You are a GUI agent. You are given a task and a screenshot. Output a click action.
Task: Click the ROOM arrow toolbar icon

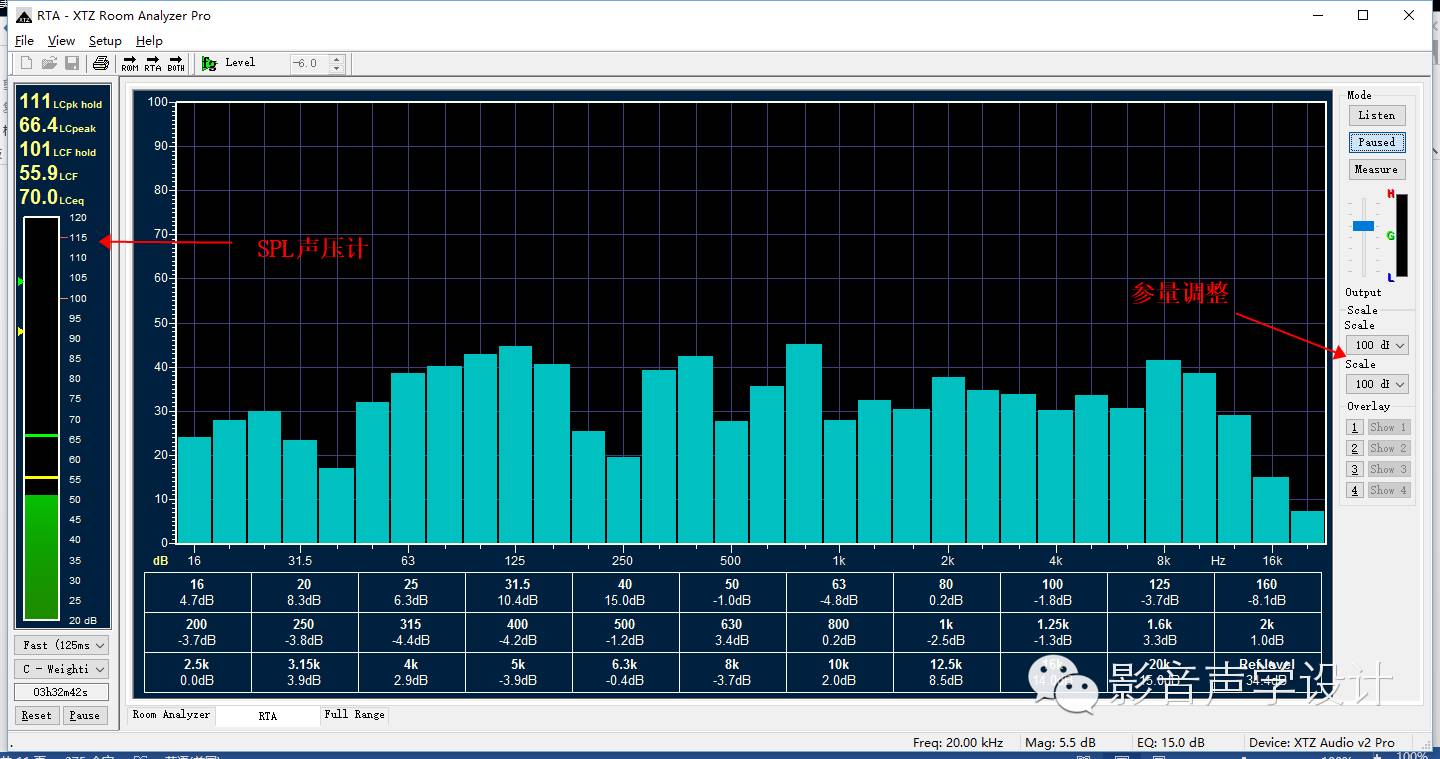130,63
